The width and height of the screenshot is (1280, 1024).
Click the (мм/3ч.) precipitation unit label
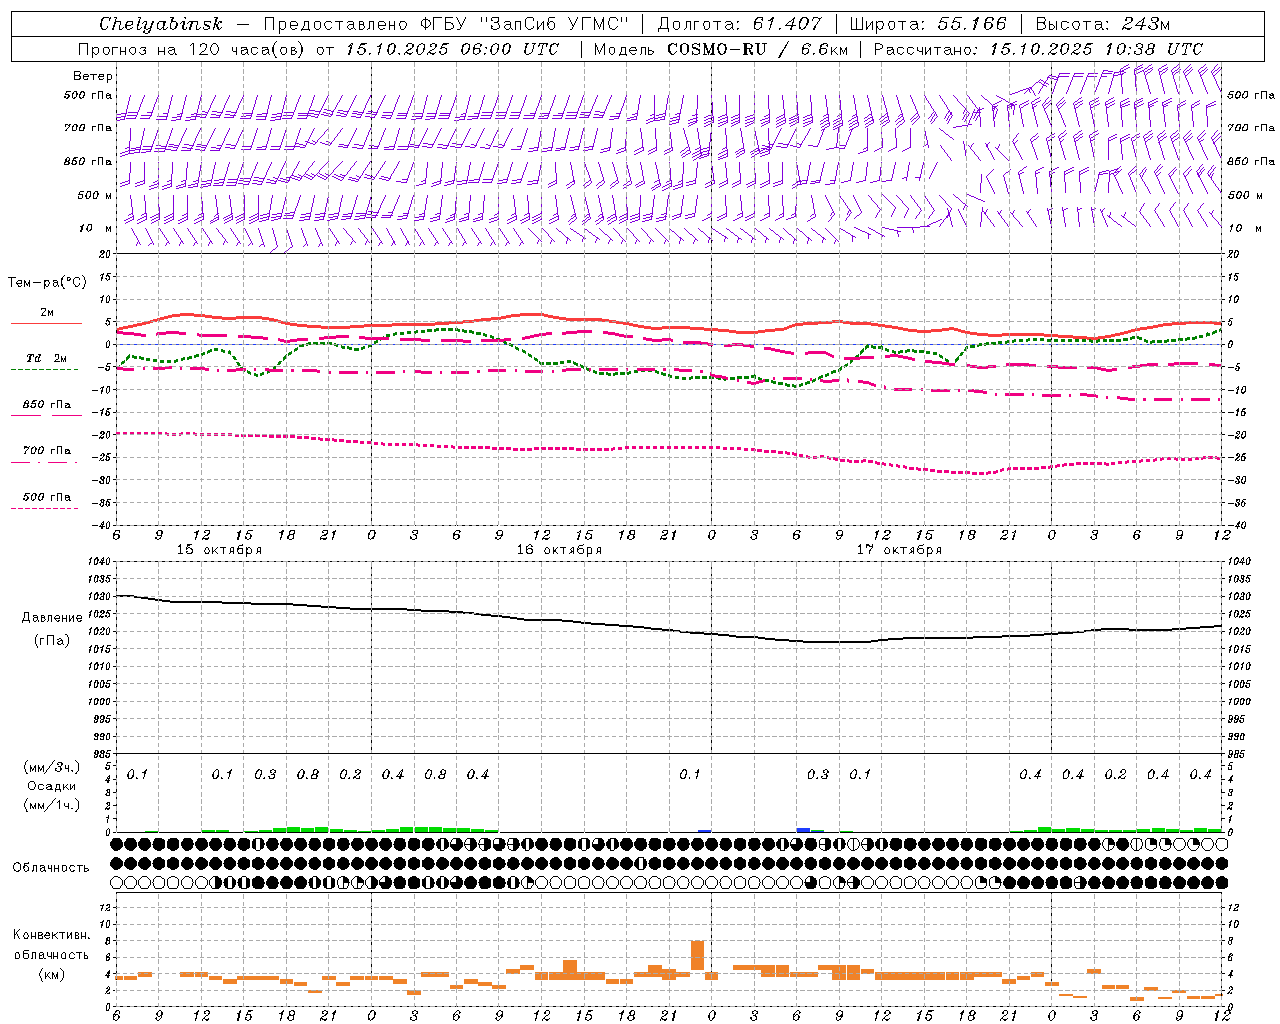point(52,767)
